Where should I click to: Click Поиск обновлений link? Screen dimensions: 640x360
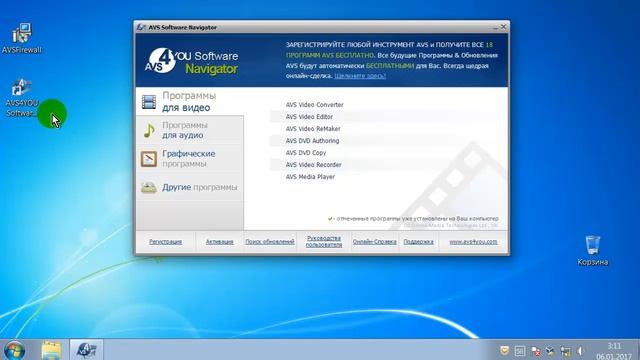pos(270,242)
